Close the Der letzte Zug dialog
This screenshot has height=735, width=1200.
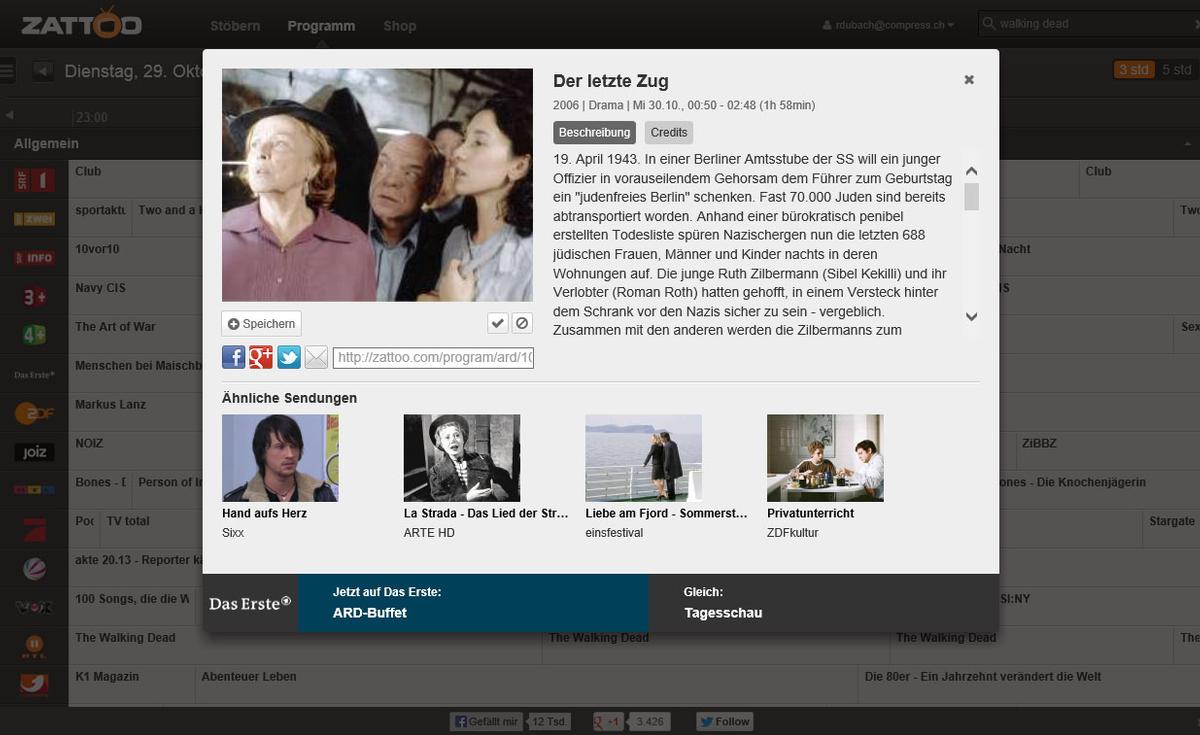click(x=968, y=80)
